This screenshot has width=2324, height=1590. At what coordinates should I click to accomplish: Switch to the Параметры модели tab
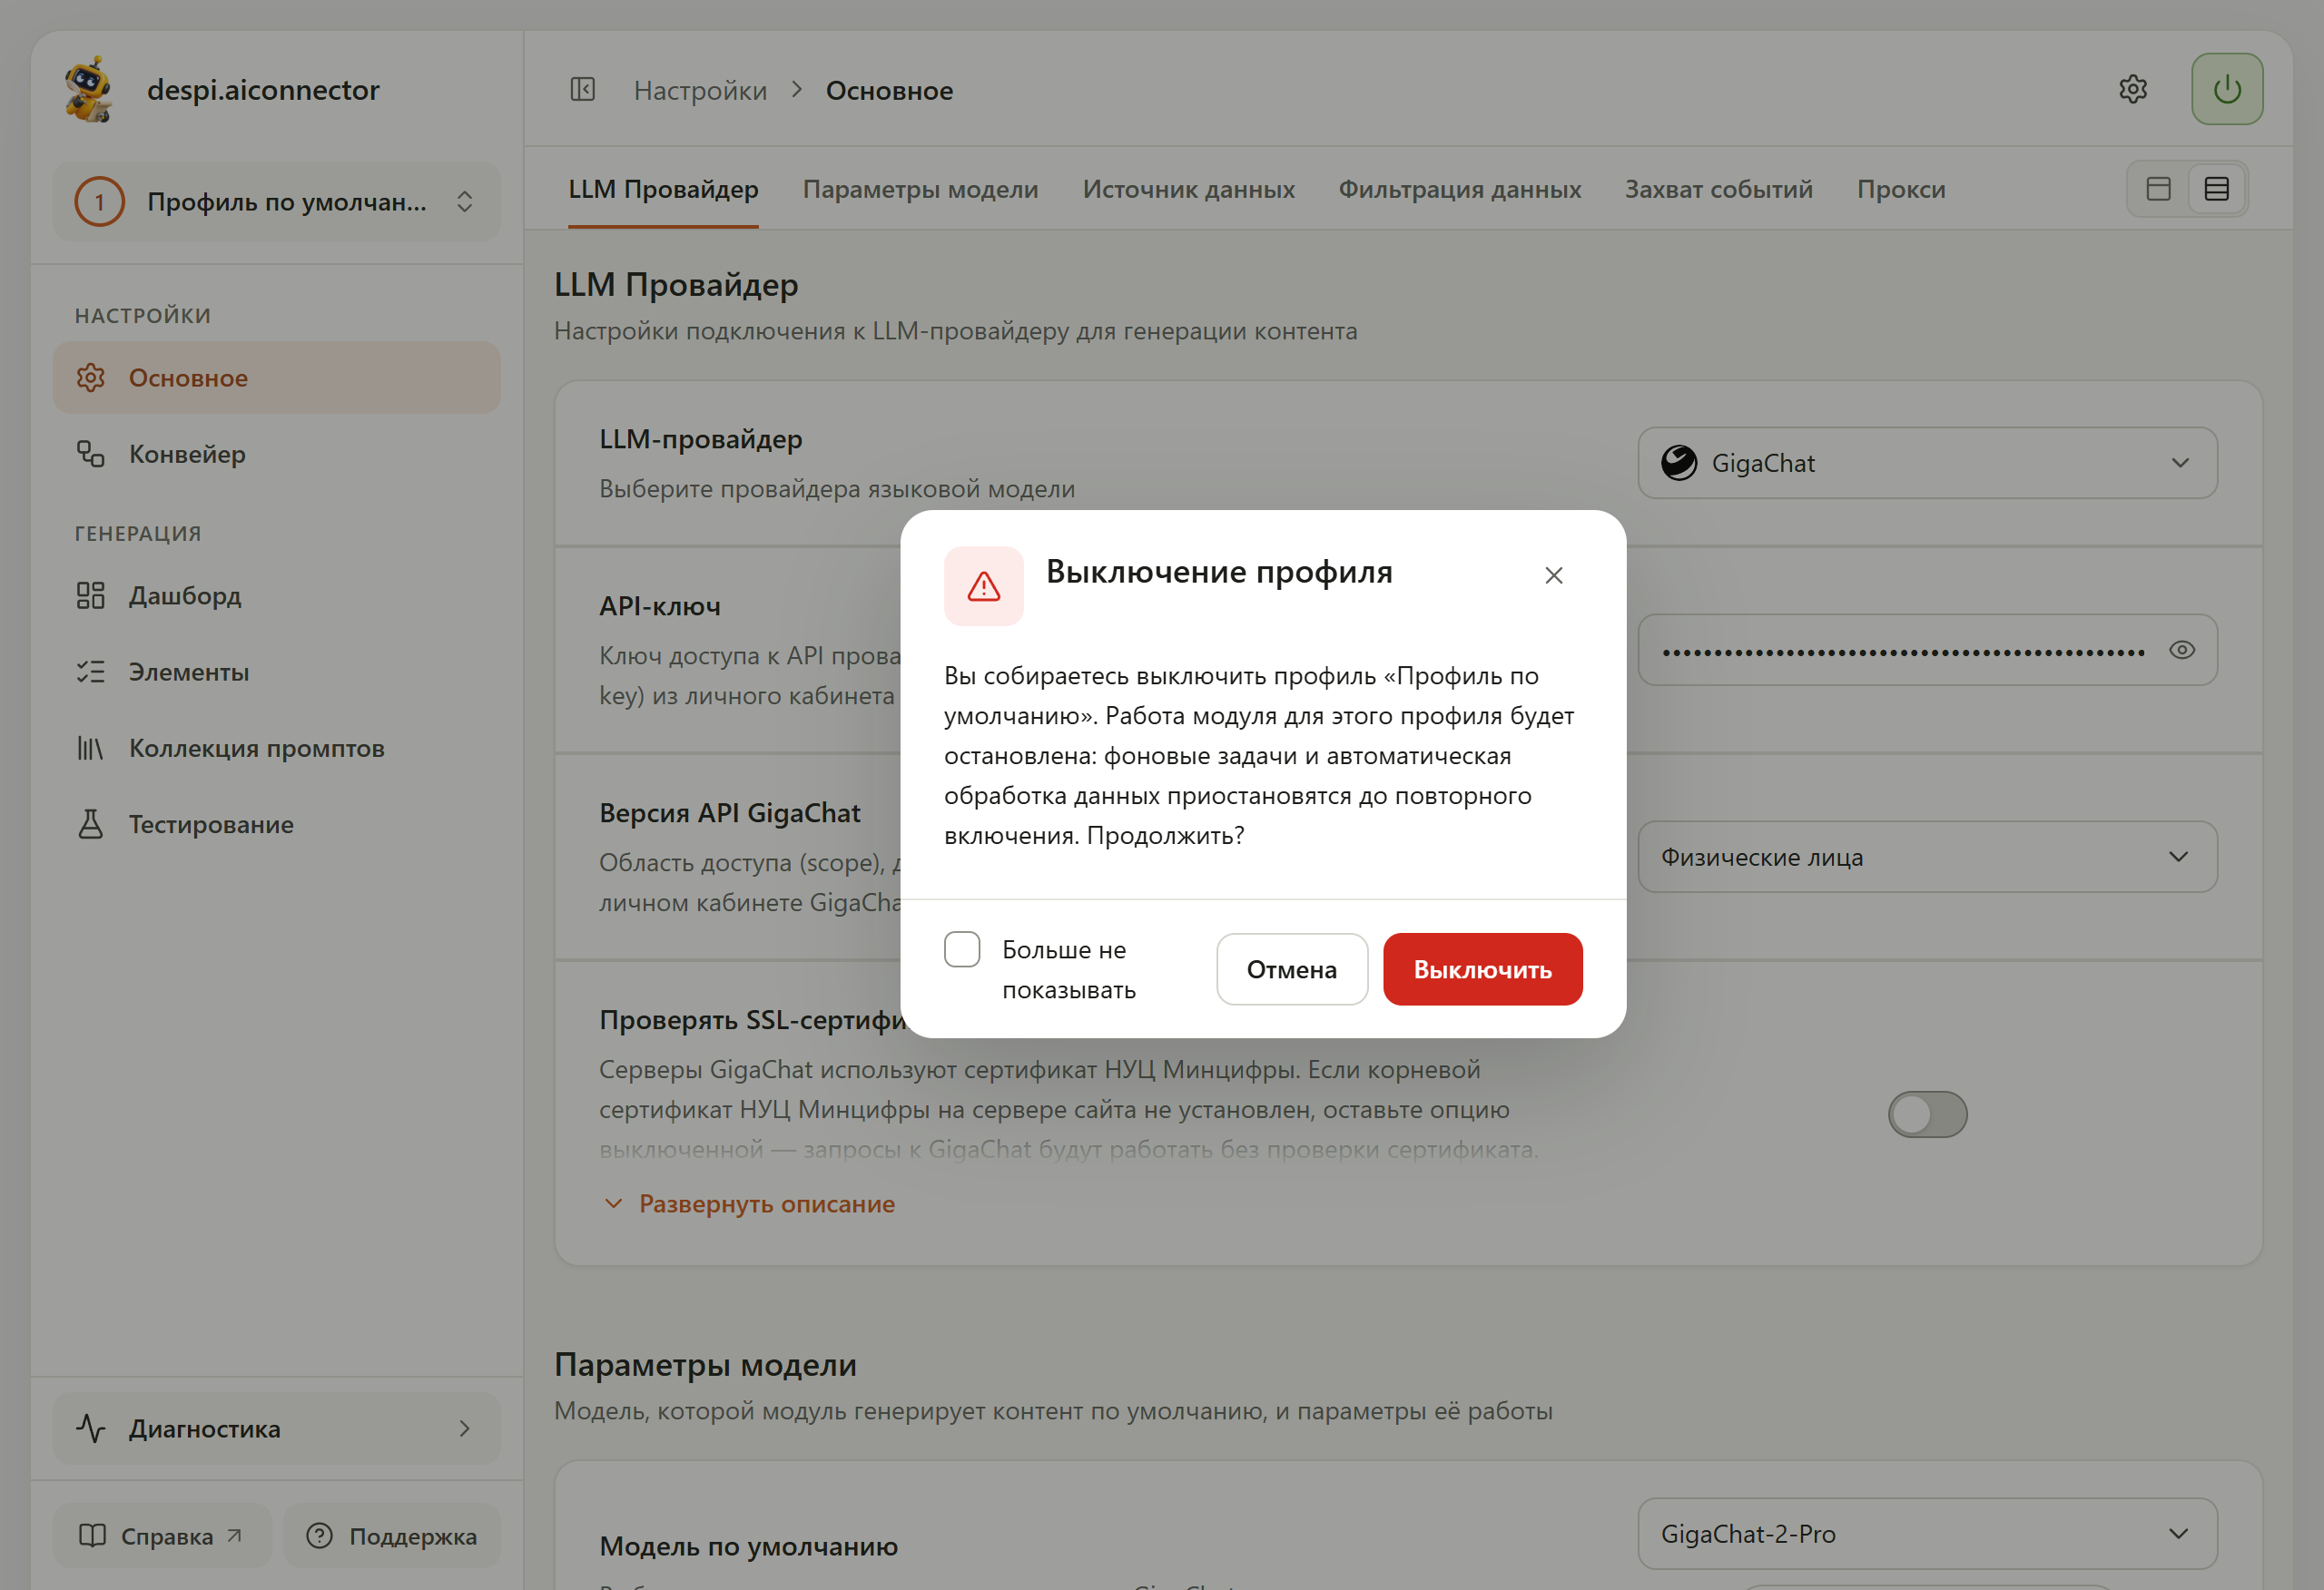coord(920,189)
